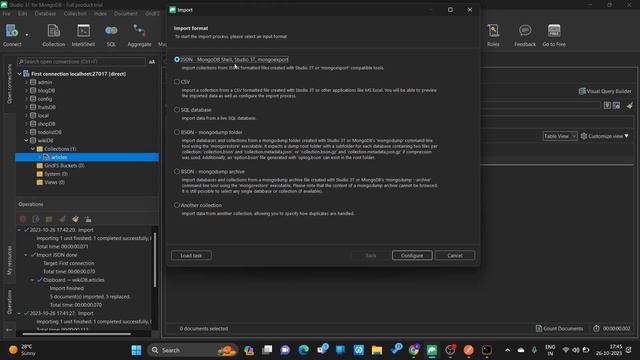Viewport: 640px width, 360px height.
Task: Click the Operations panel horizontal scrollbar
Action: (76, 333)
